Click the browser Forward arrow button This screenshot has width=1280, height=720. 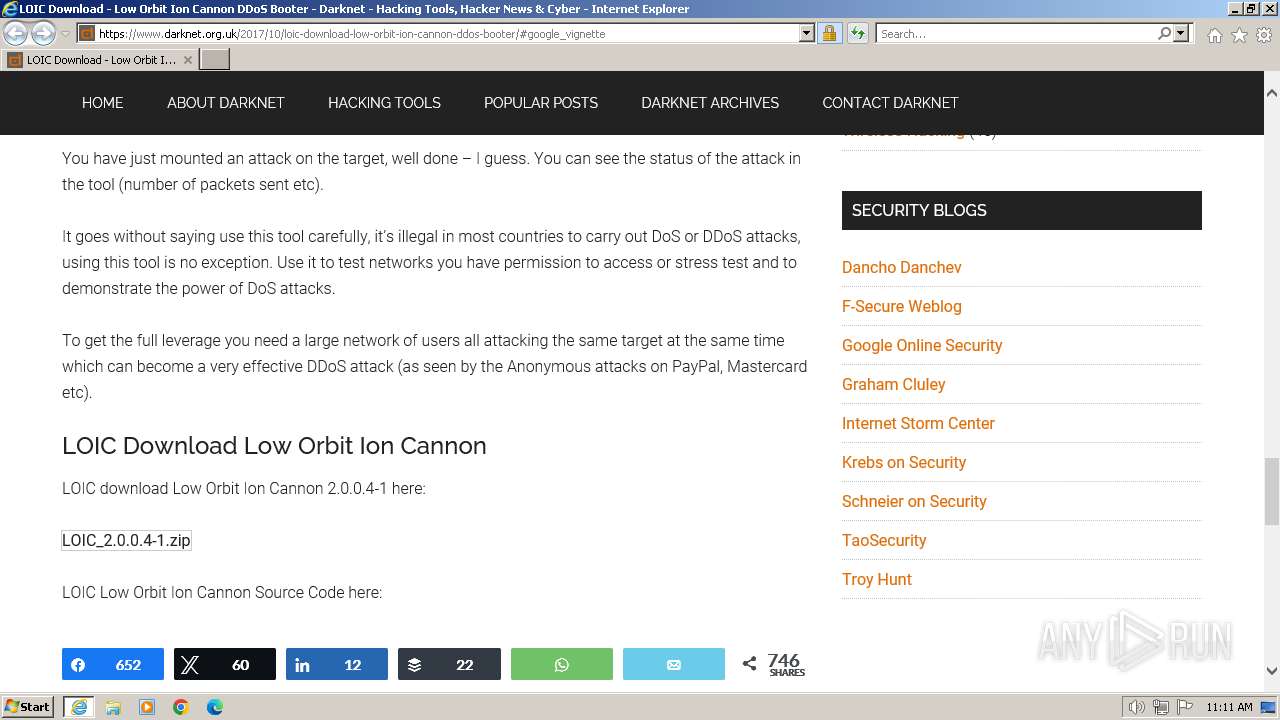(x=43, y=33)
